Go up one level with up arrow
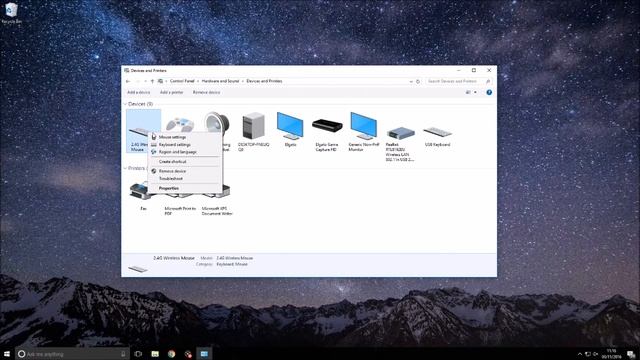 [x=152, y=81]
